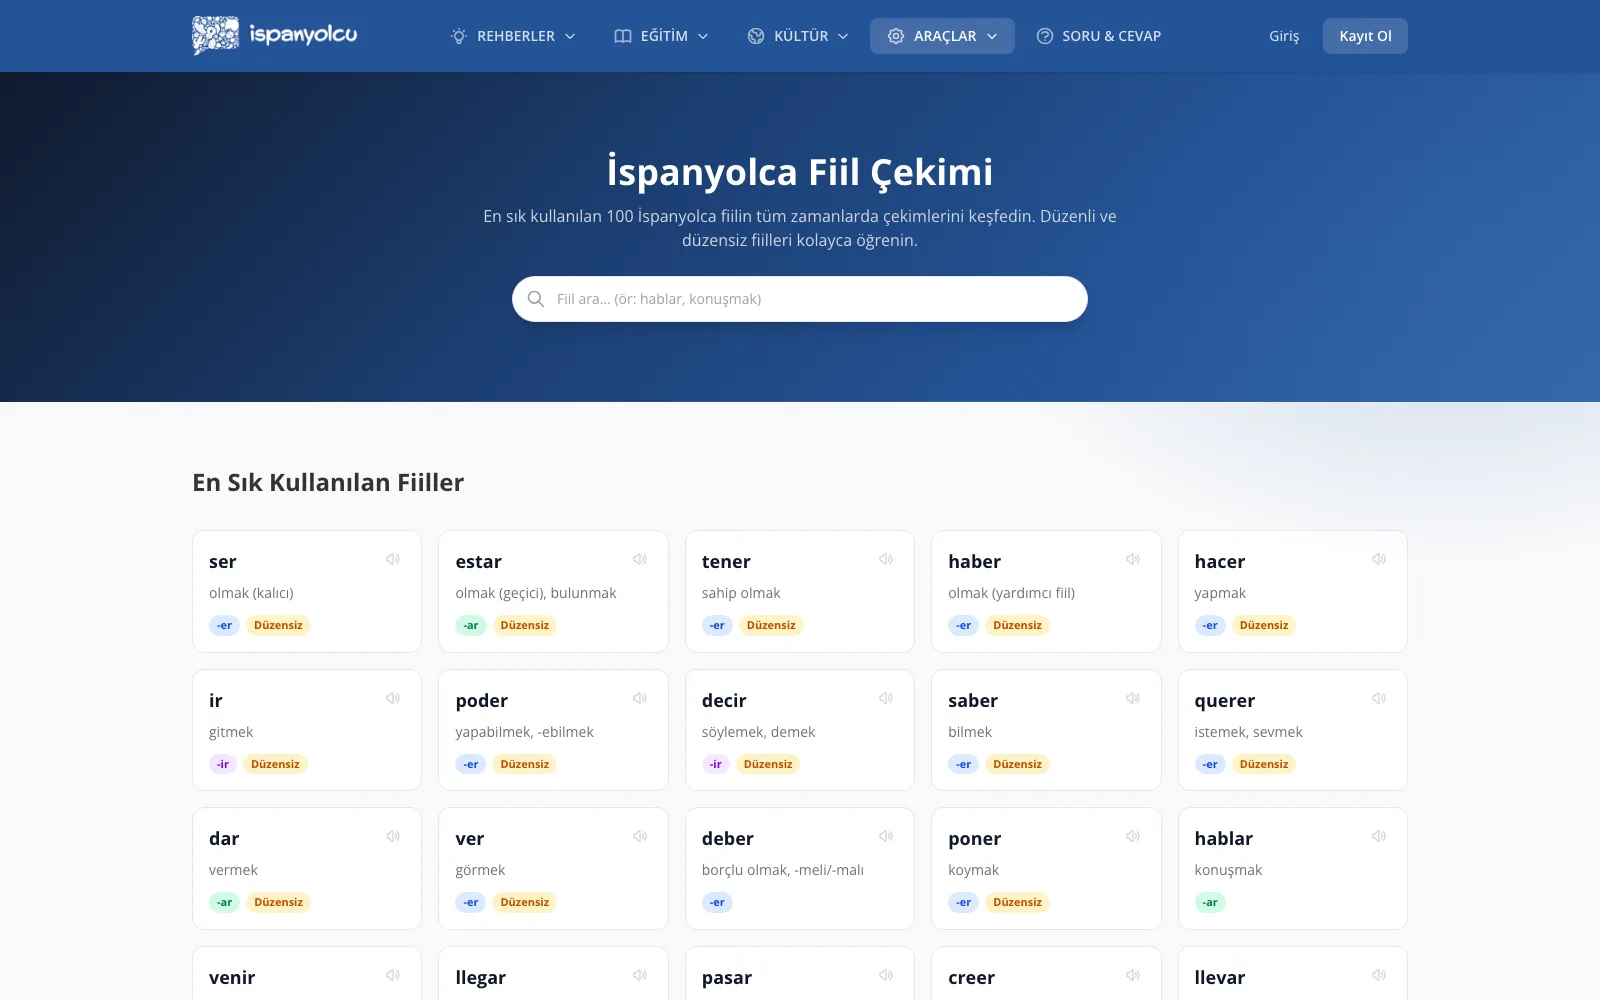Viewport: 1600px width, 1000px height.
Task: Click the -ir tag on ir card
Action: (x=223, y=764)
